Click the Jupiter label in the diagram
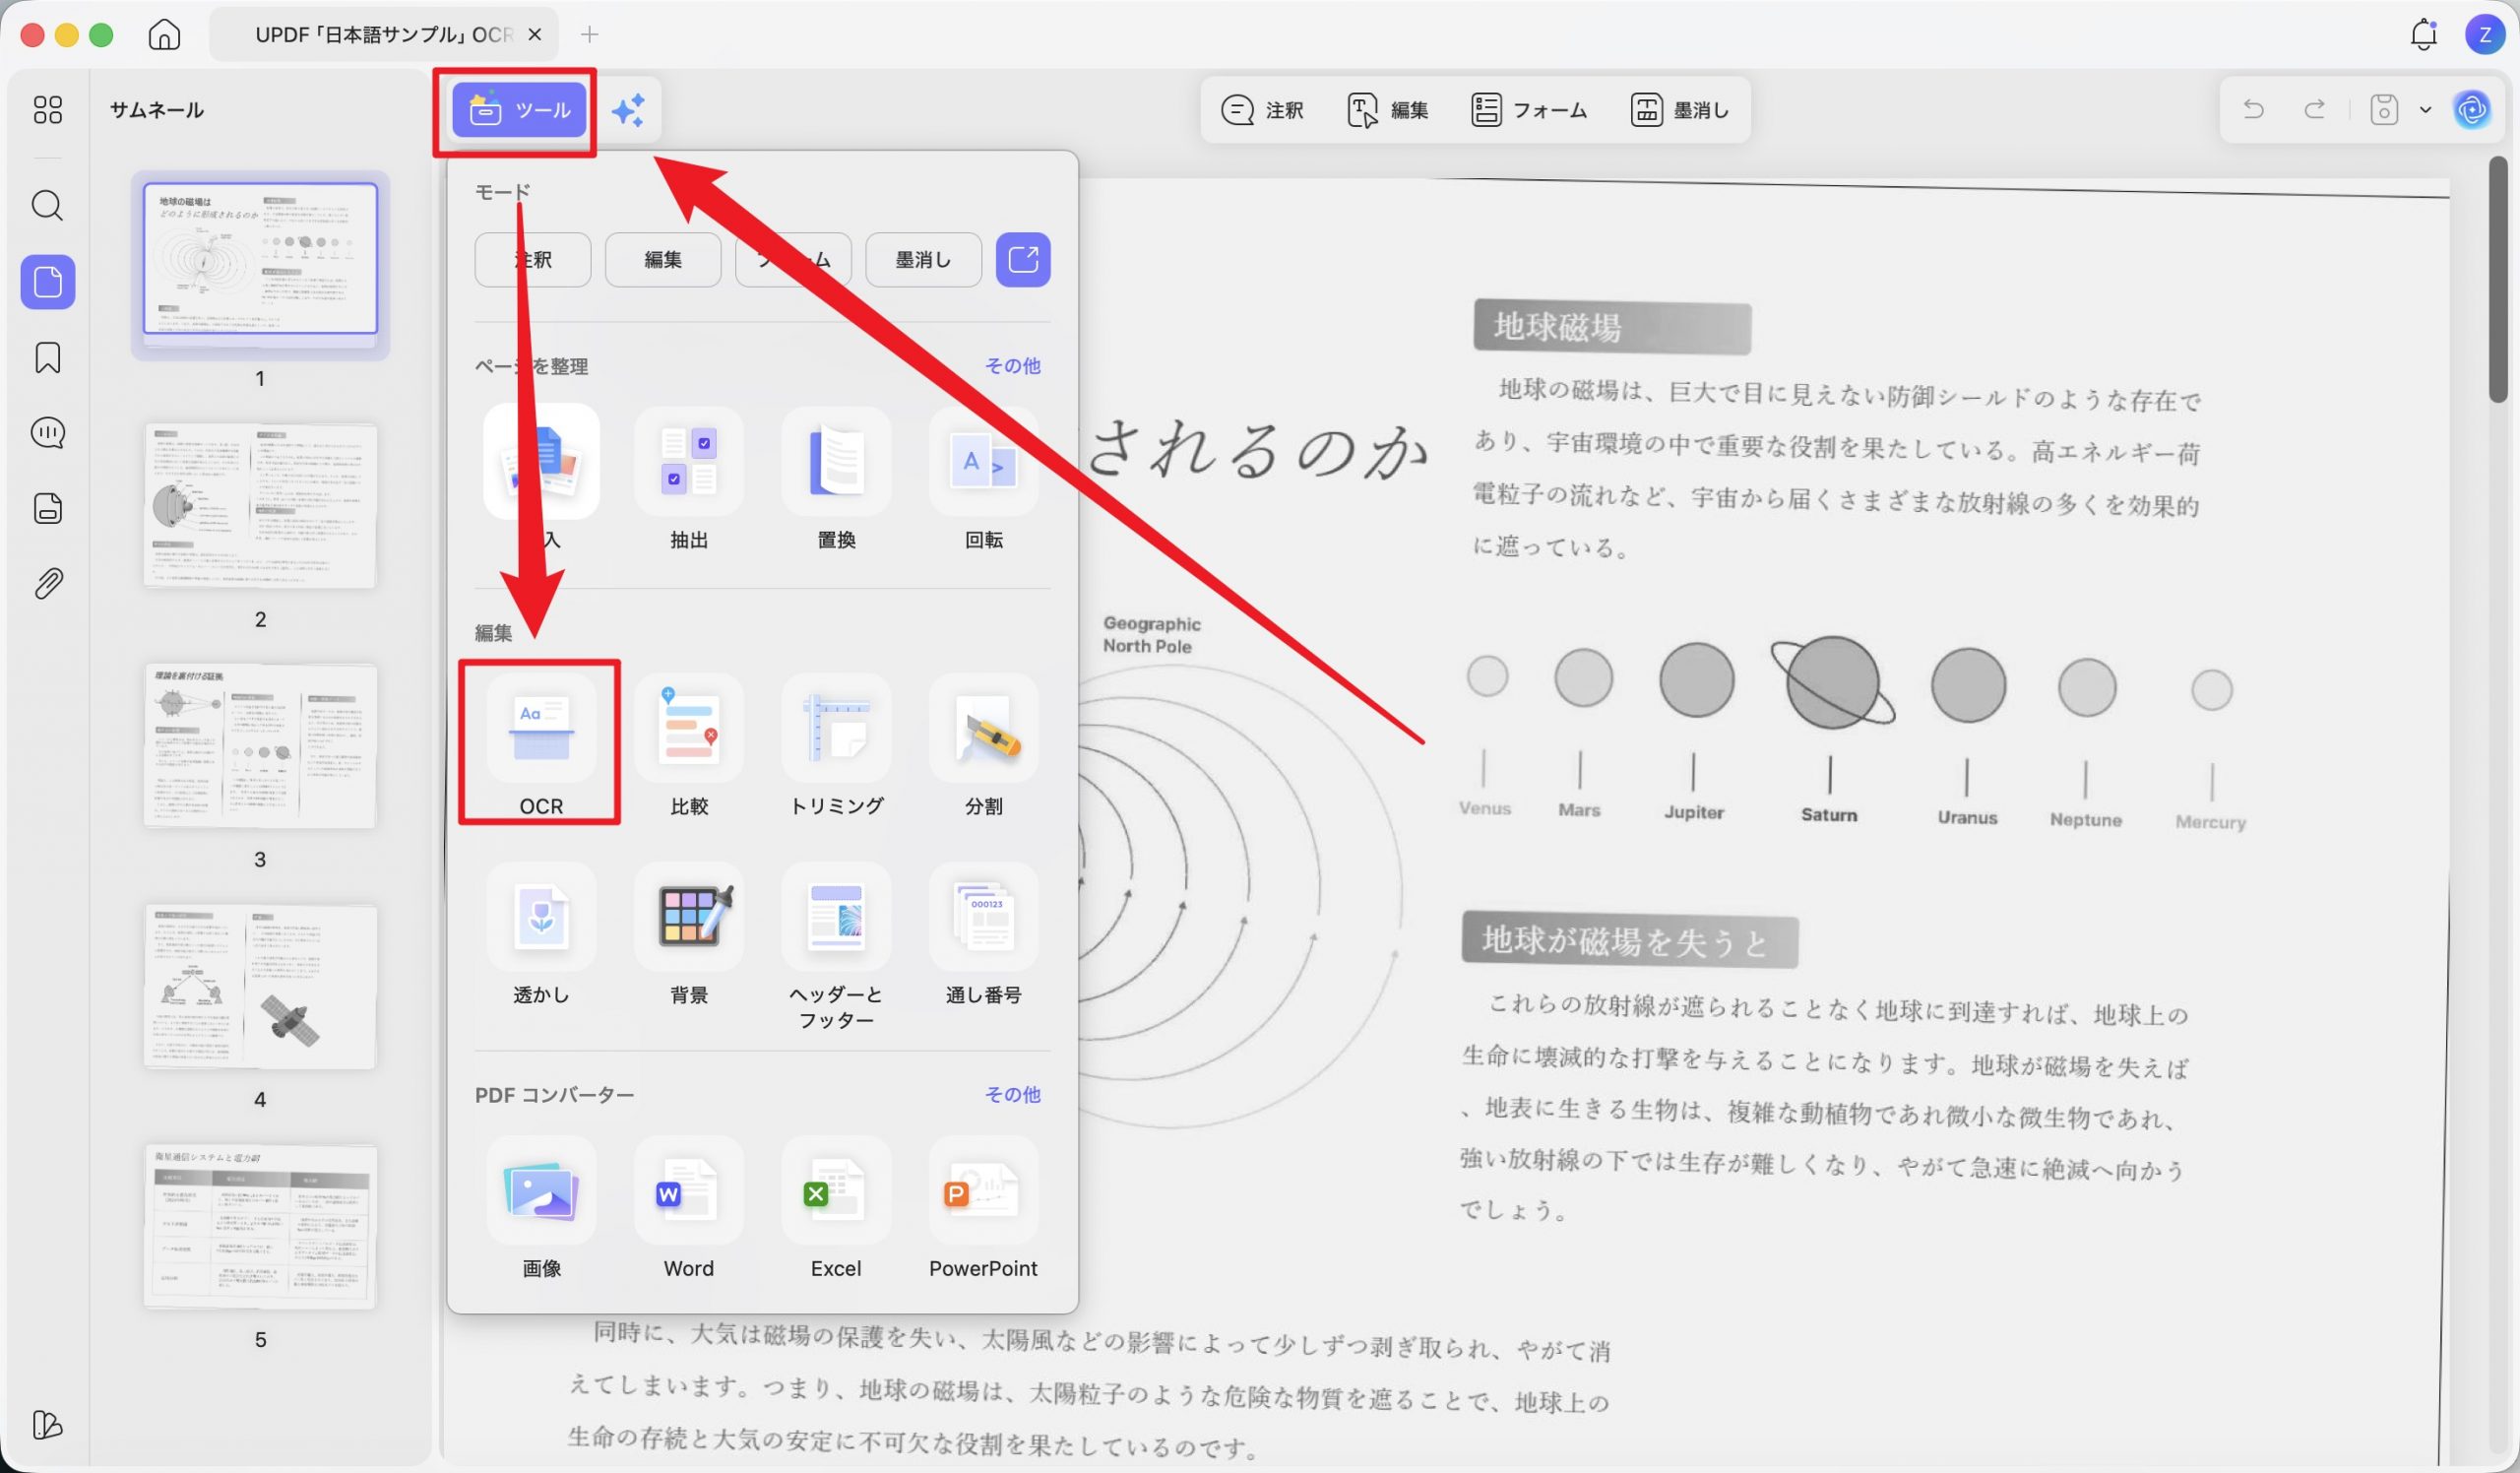The height and width of the screenshot is (1473, 2520). click(1694, 812)
